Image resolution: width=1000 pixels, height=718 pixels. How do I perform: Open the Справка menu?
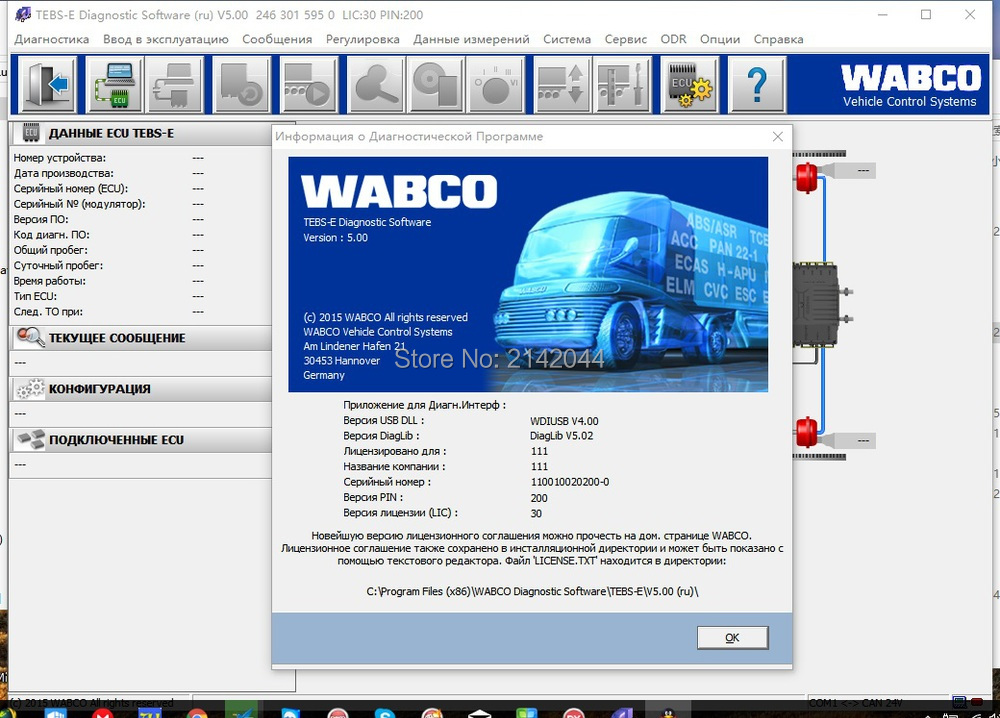(x=778, y=39)
